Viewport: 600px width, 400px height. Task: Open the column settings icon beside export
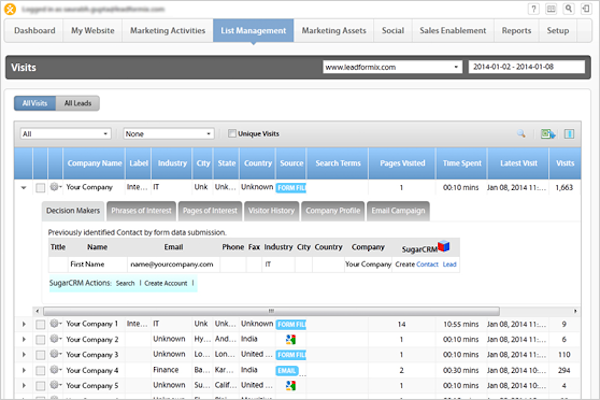568,133
